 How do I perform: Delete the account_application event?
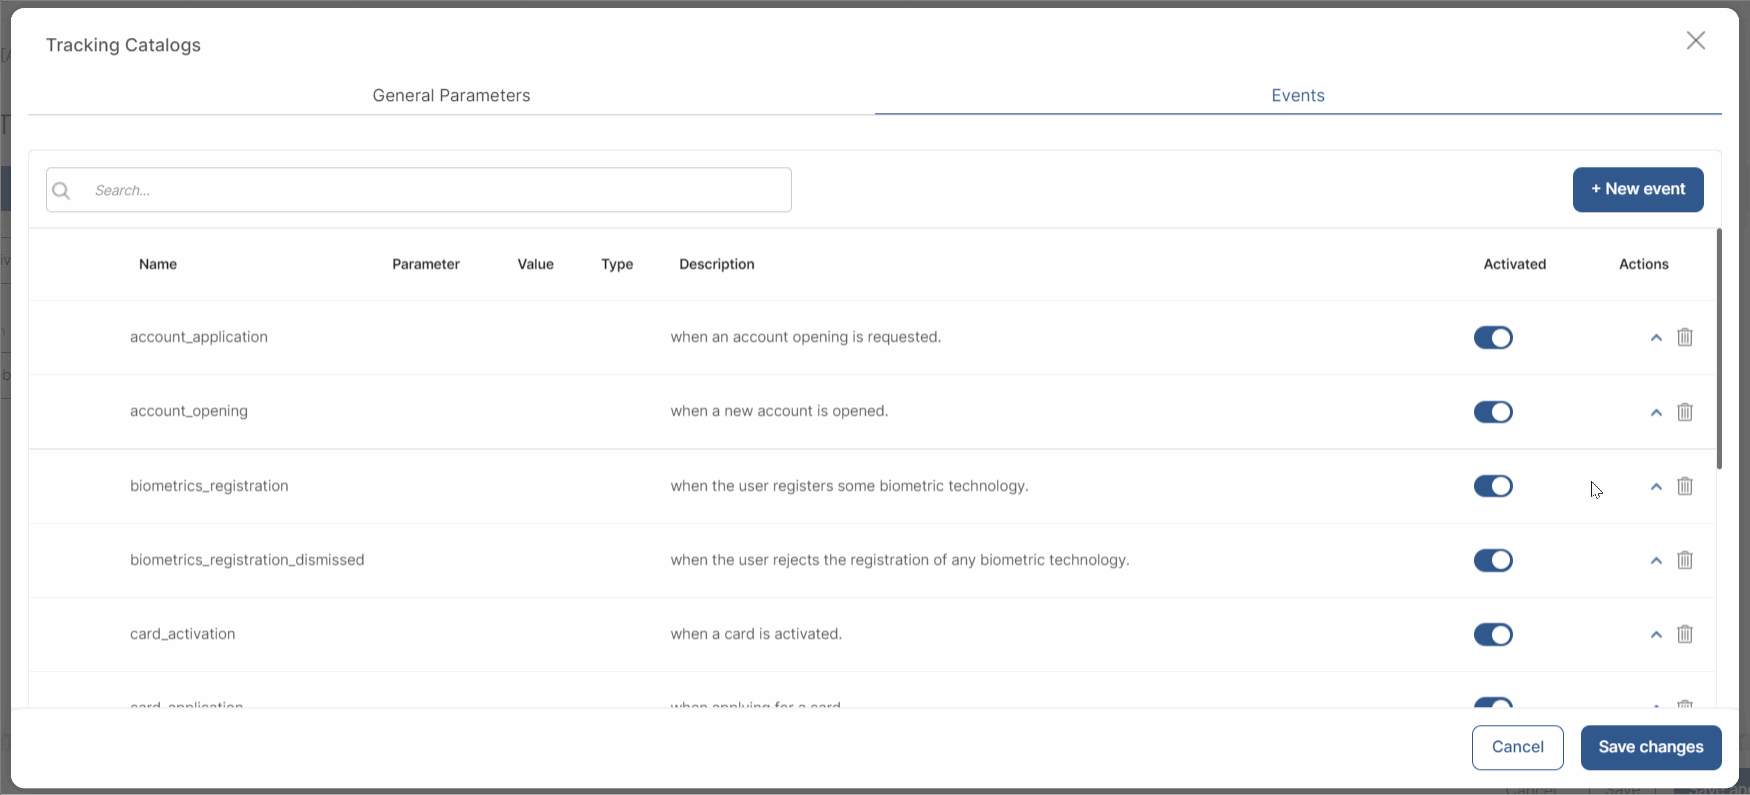click(1685, 337)
